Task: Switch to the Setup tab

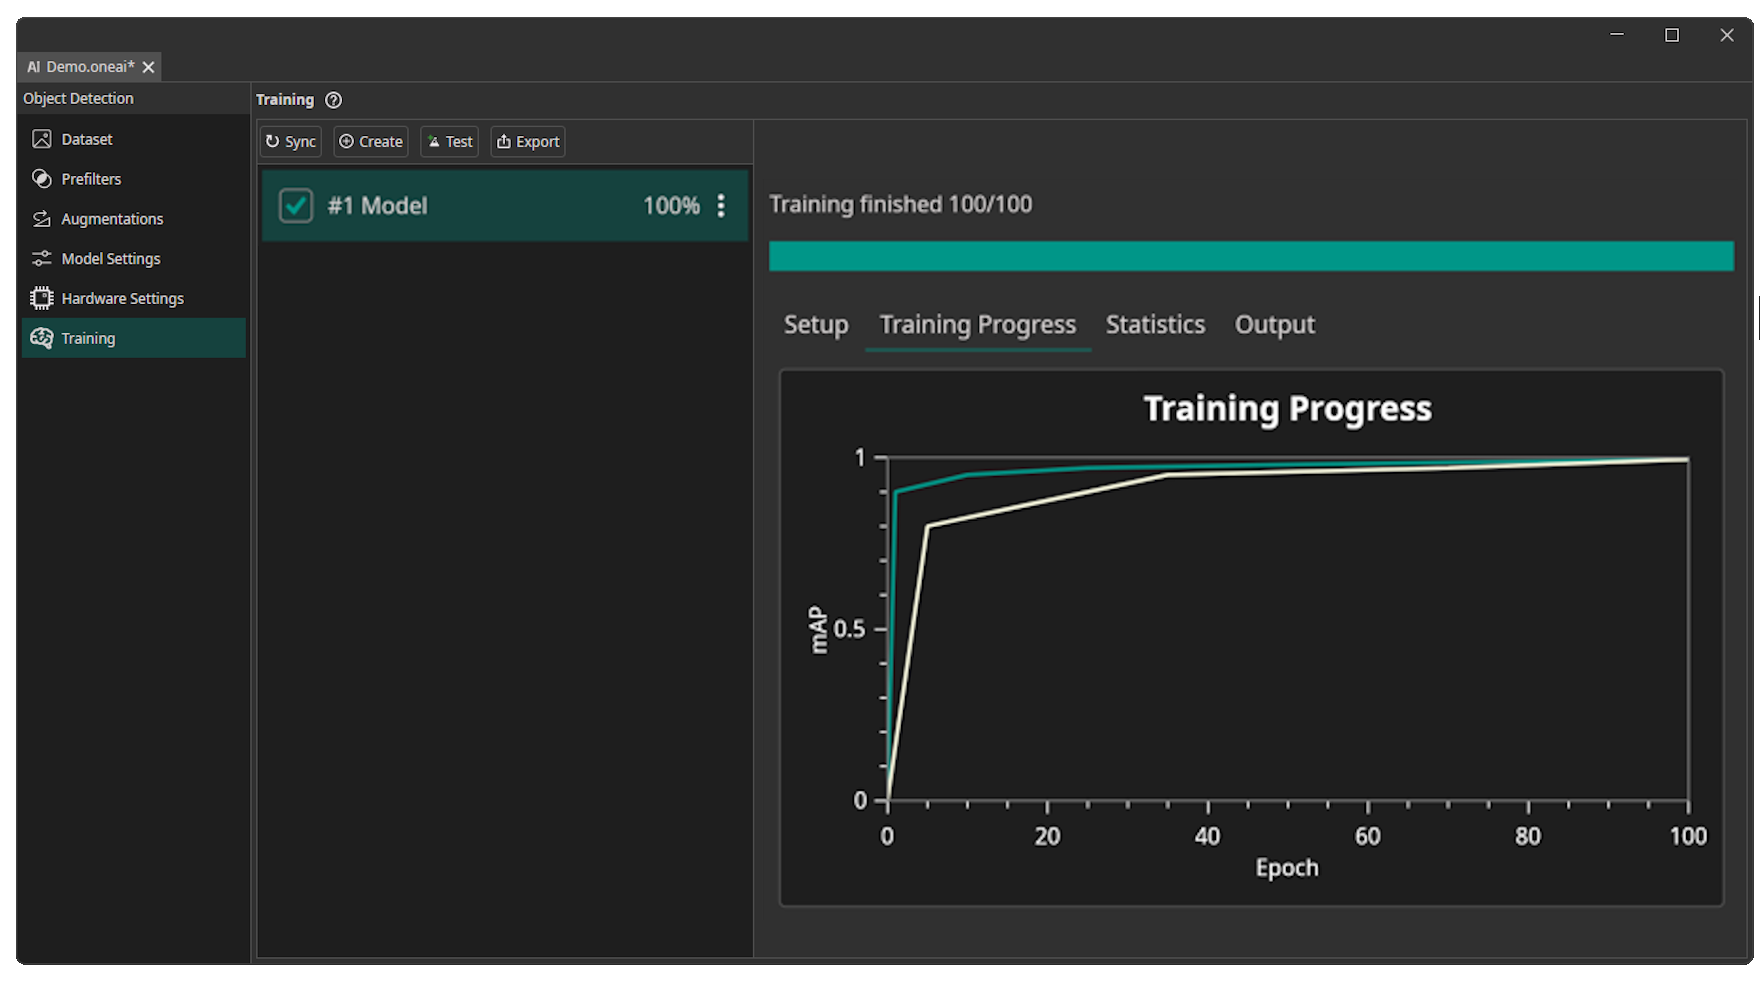Action: pos(816,325)
